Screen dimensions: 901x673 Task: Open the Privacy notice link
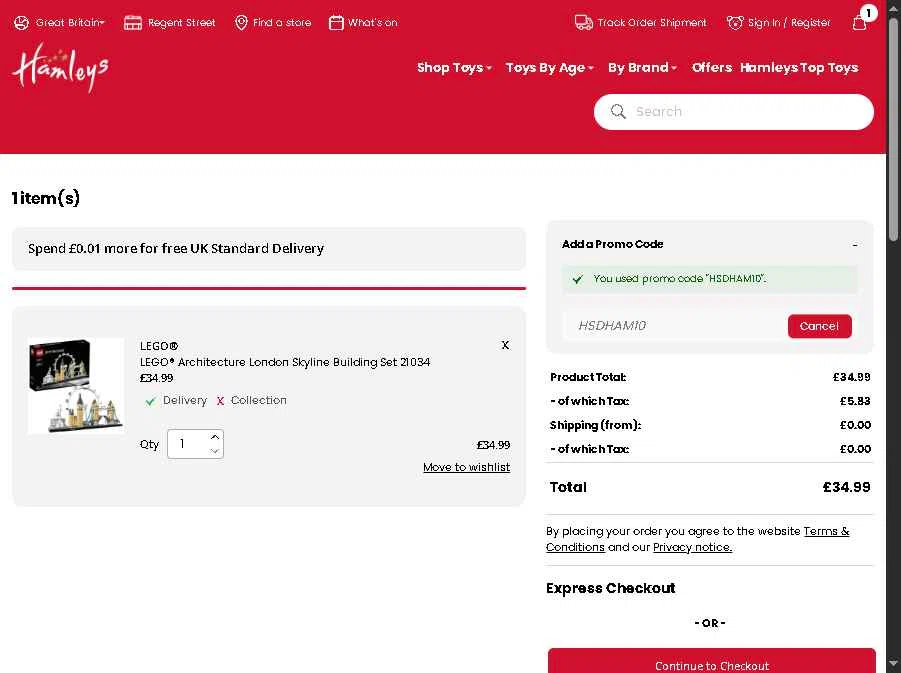(x=692, y=547)
